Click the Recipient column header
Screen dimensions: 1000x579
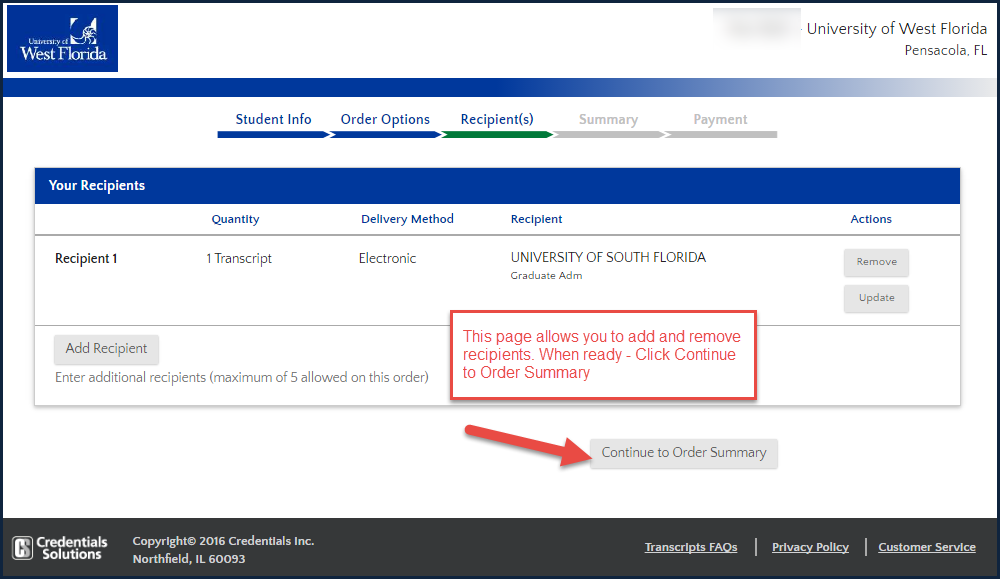click(536, 219)
